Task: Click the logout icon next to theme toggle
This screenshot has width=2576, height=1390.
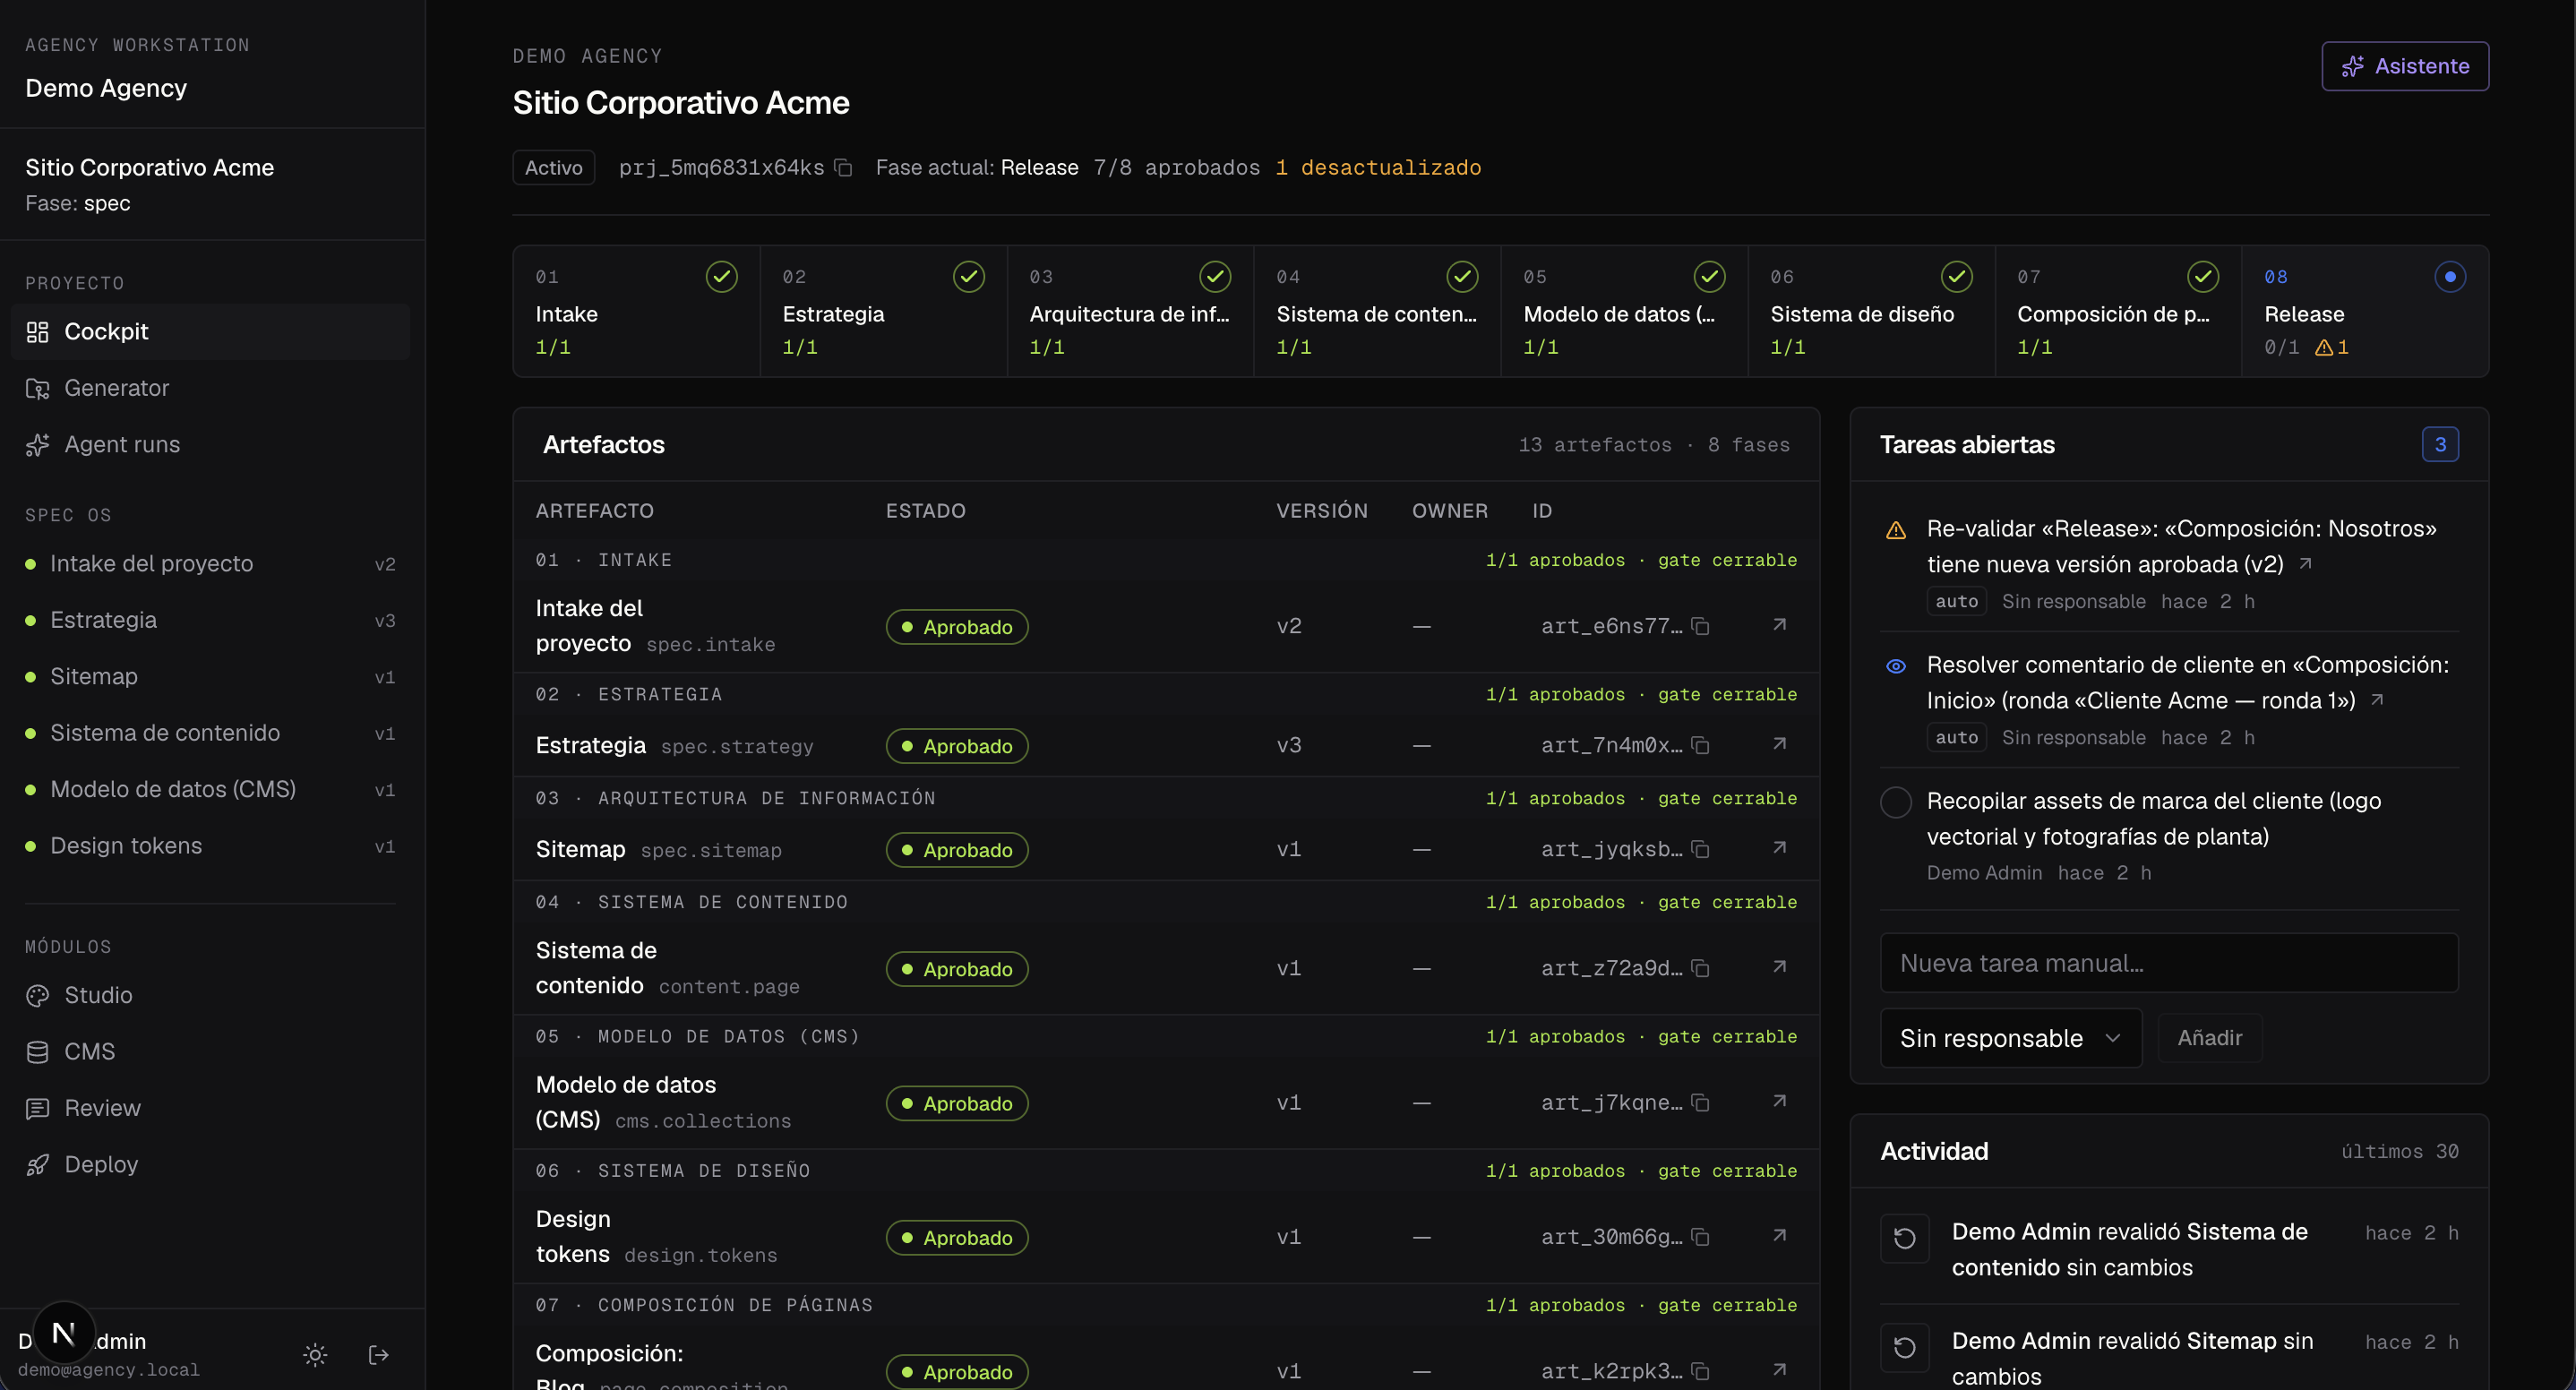Action: pos(378,1355)
